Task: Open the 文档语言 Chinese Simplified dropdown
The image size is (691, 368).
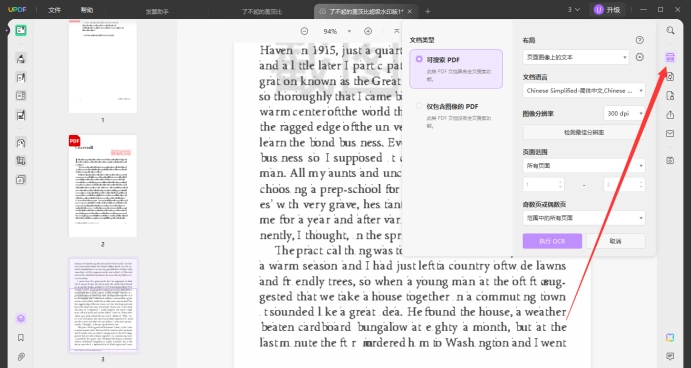Action: 584,90
